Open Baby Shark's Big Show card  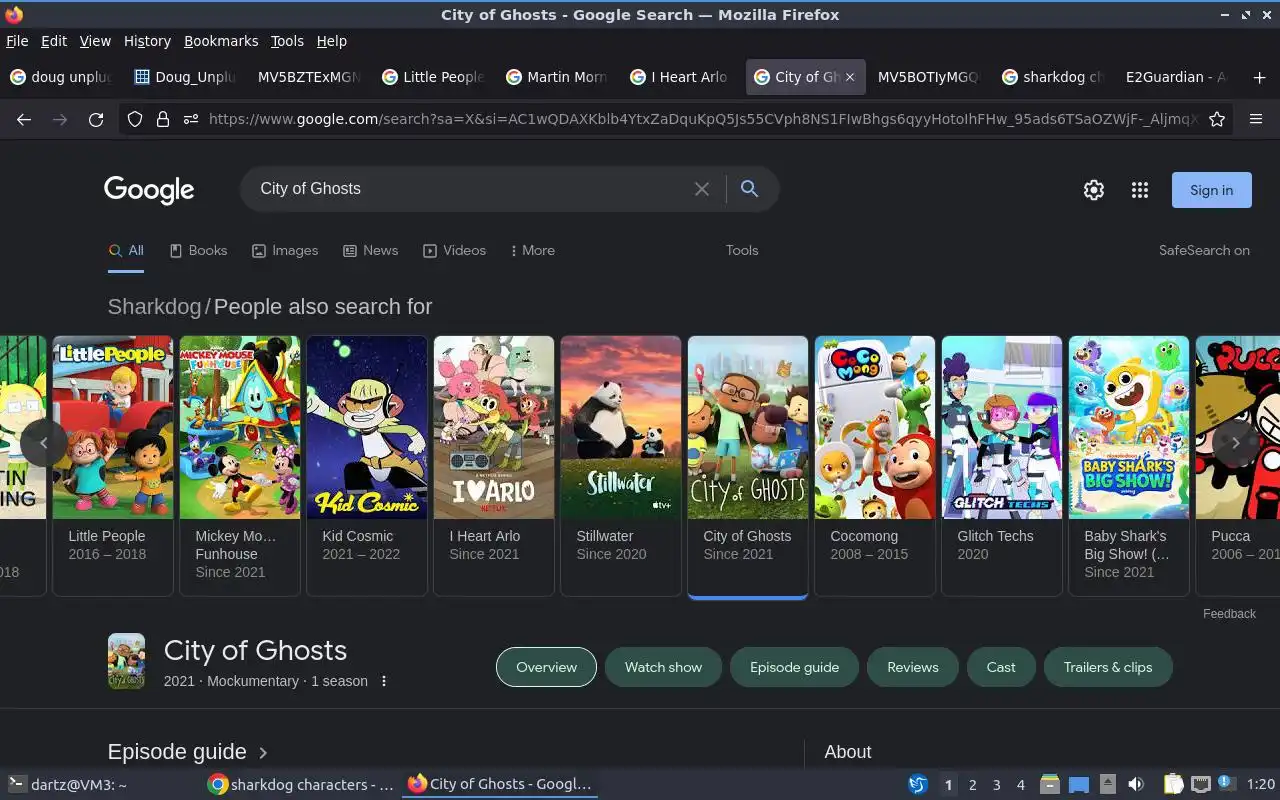click(1129, 466)
